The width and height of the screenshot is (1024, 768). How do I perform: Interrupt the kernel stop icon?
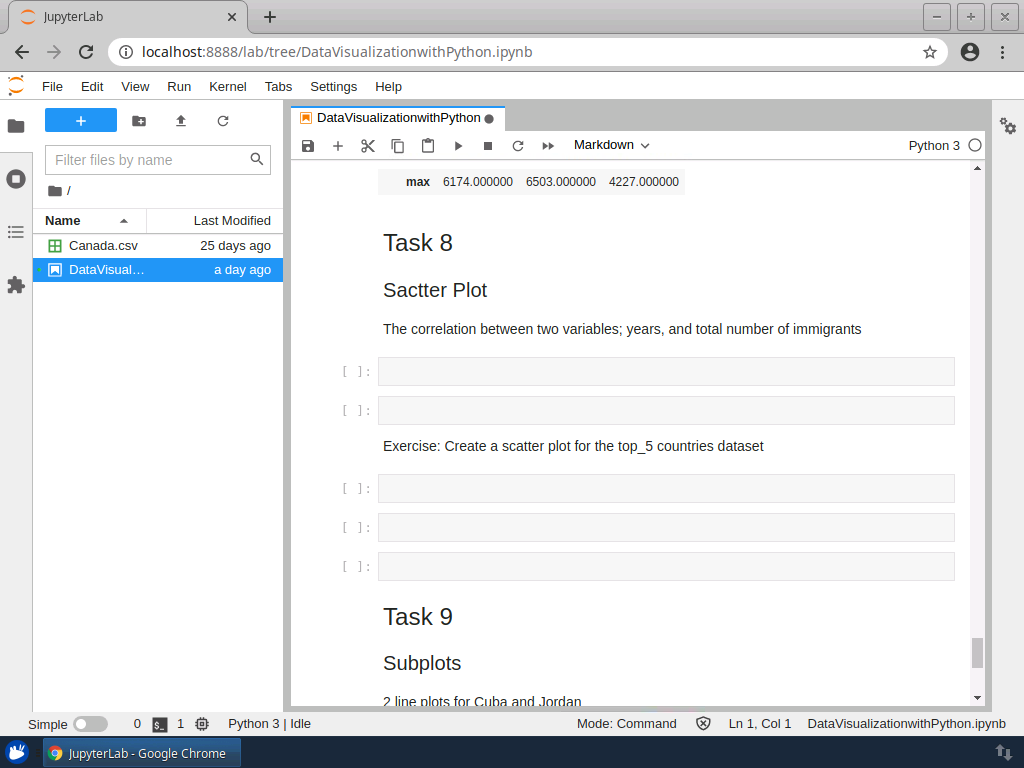pos(488,146)
